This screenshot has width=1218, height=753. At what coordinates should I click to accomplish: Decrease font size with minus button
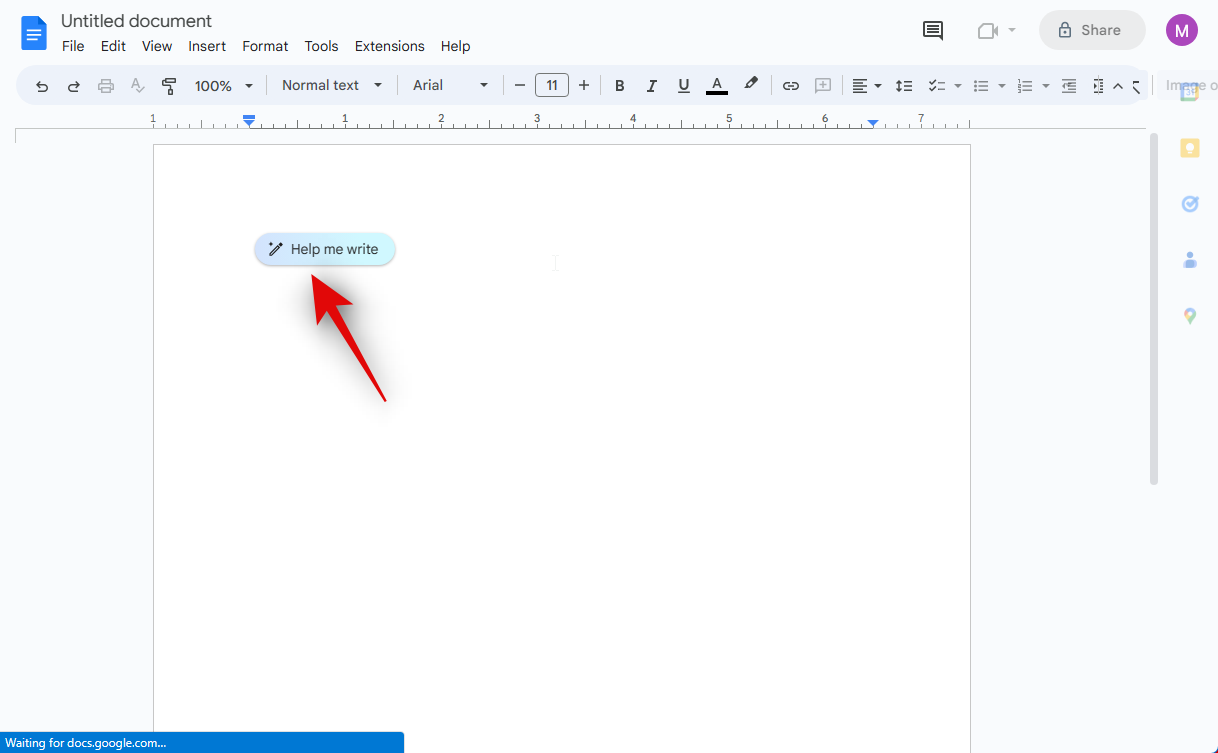pos(520,86)
